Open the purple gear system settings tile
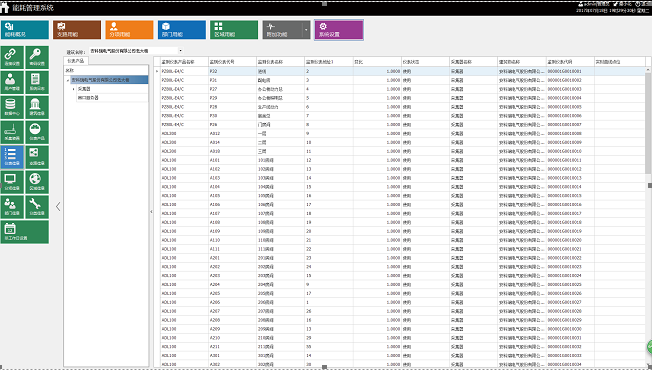Screen dimensions: 652x371 (x=339, y=30)
